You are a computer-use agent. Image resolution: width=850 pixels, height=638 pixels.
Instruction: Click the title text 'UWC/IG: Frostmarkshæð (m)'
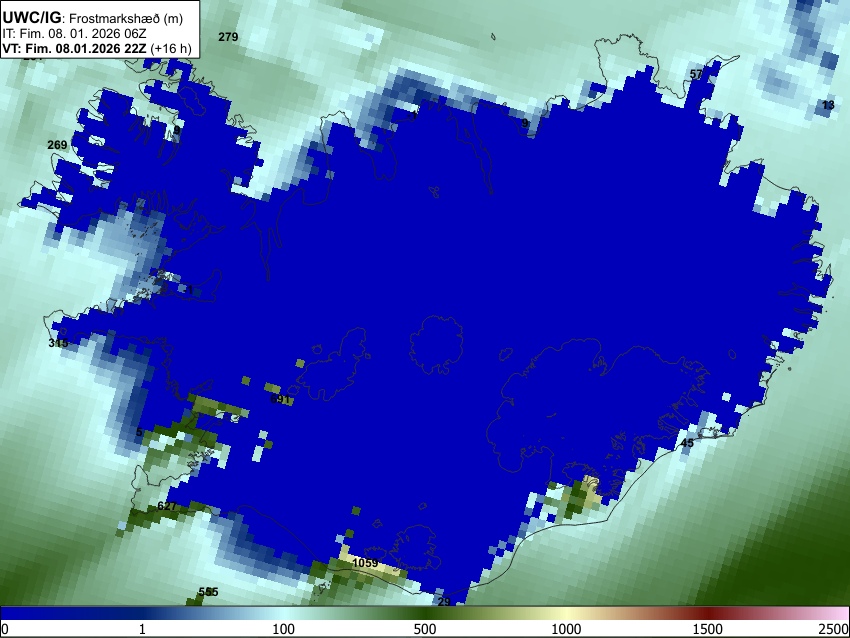pyautogui.click(x=93, y=18)
